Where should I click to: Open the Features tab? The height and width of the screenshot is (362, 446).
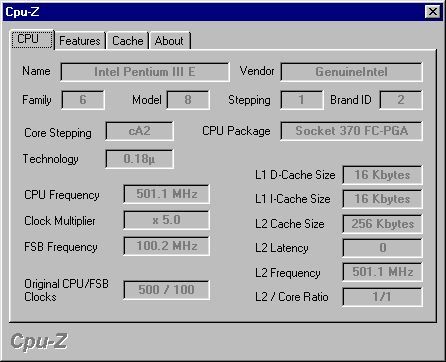80,41
